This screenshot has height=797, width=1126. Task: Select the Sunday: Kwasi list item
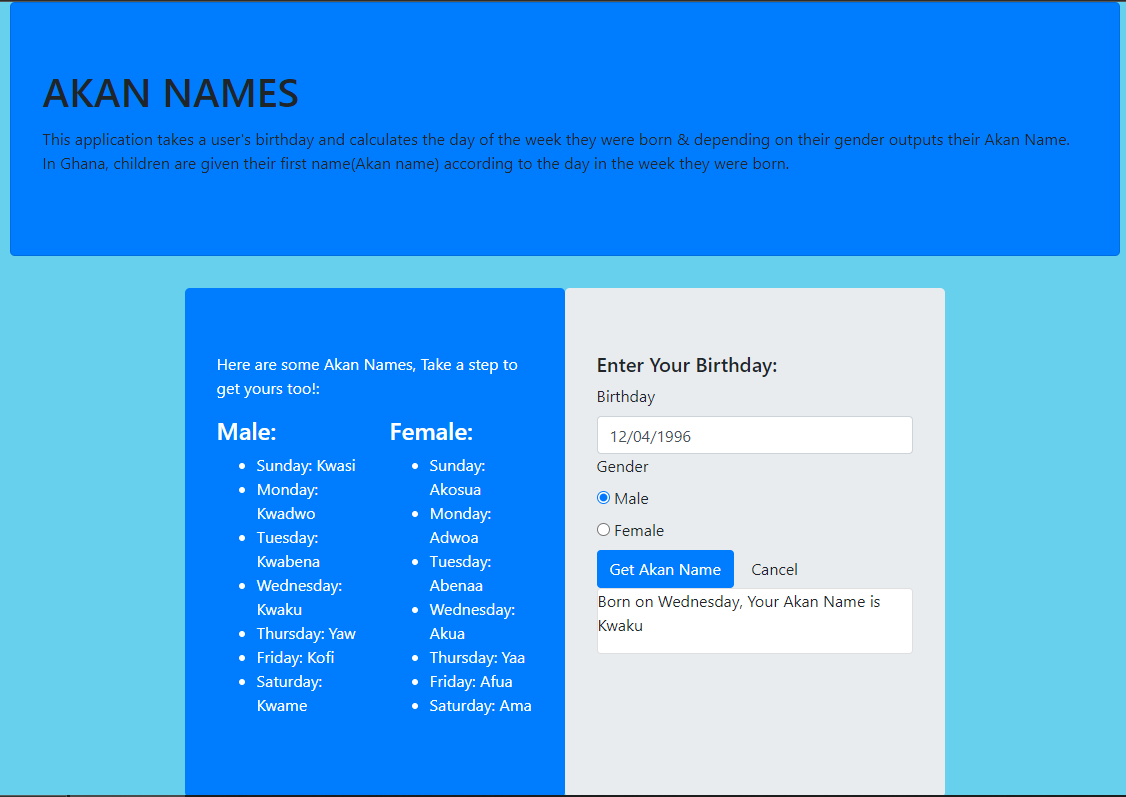[306, 466]
